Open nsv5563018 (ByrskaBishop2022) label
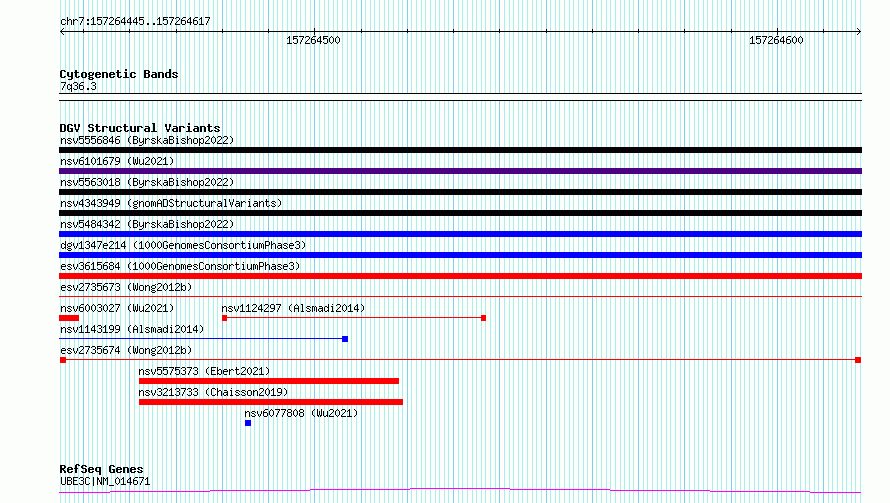The image size is (890, 503). point(147,182)
